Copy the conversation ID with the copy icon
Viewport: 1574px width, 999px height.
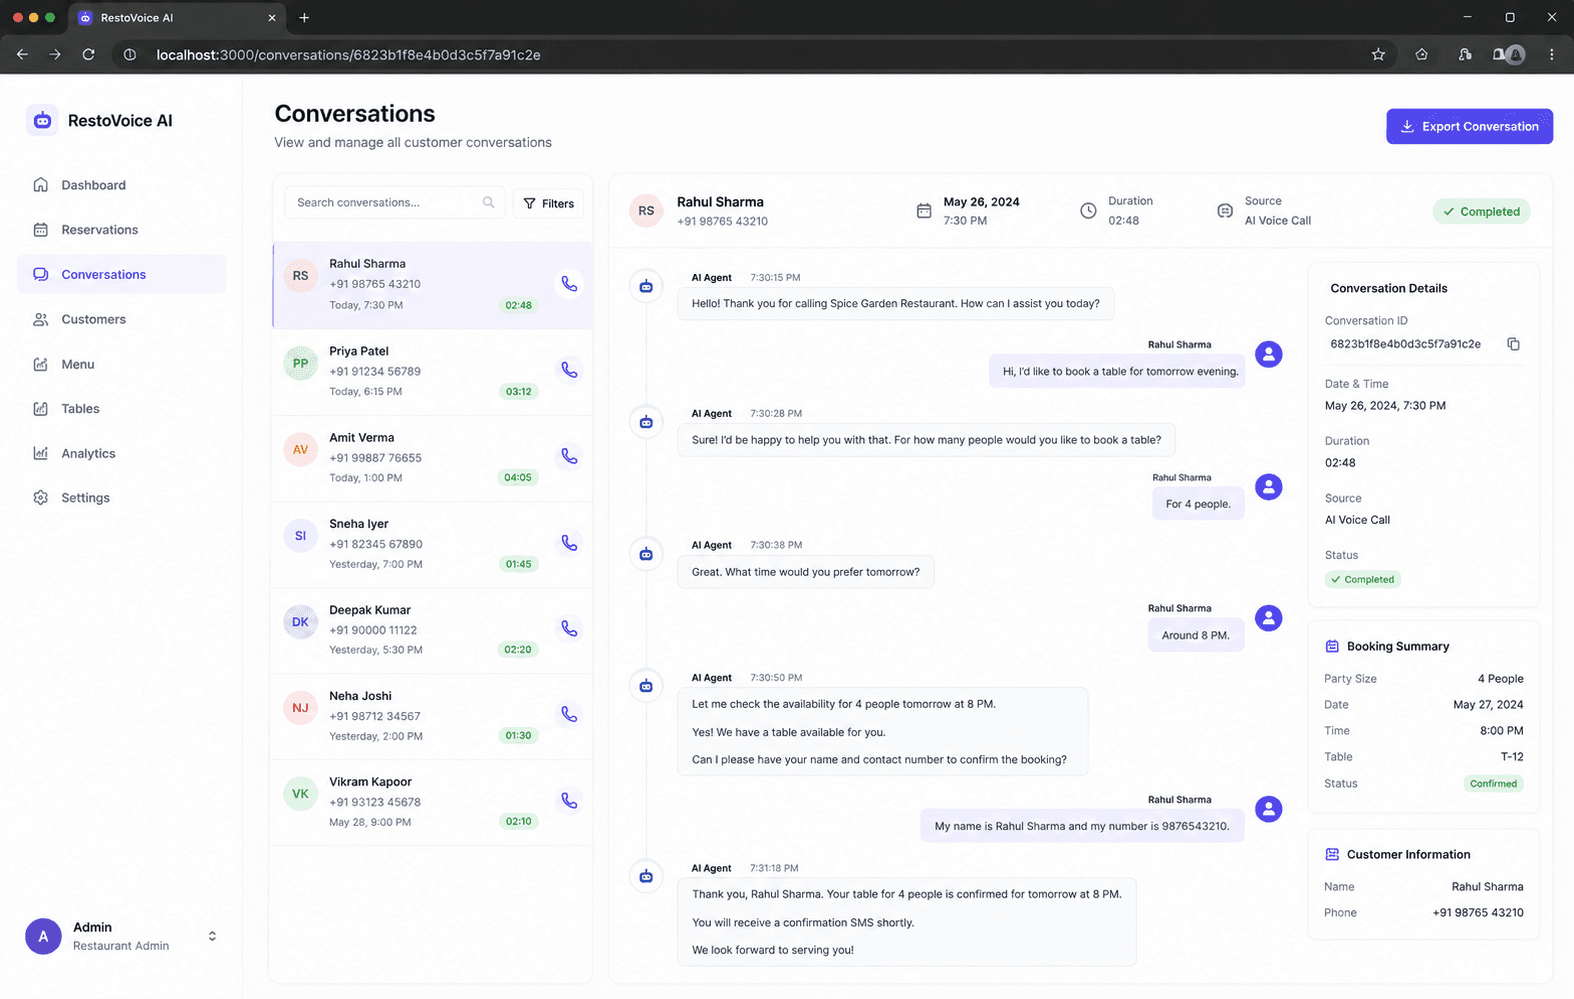coord(1513,344)
